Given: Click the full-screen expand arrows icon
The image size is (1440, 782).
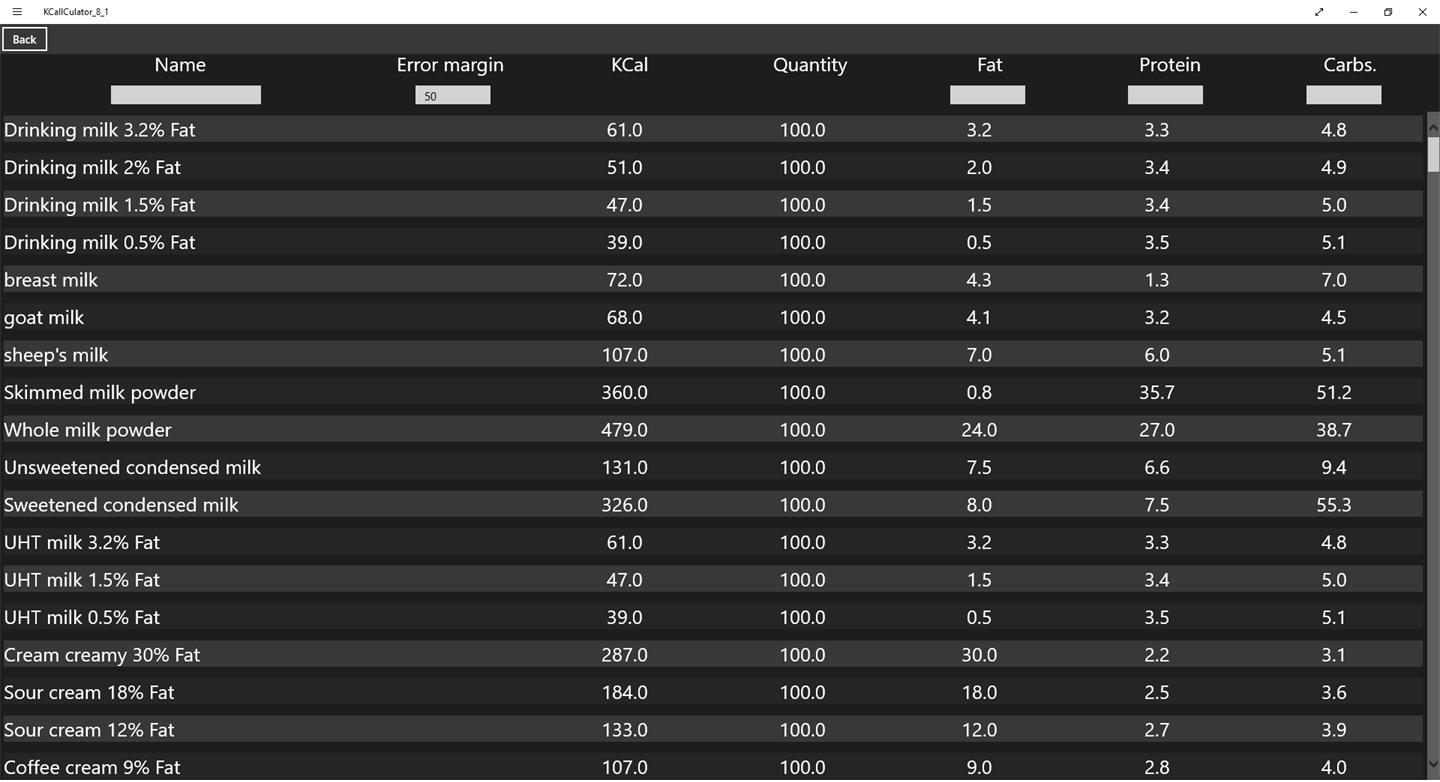Looking at the screenshot, I should (x=1319, y=12).
